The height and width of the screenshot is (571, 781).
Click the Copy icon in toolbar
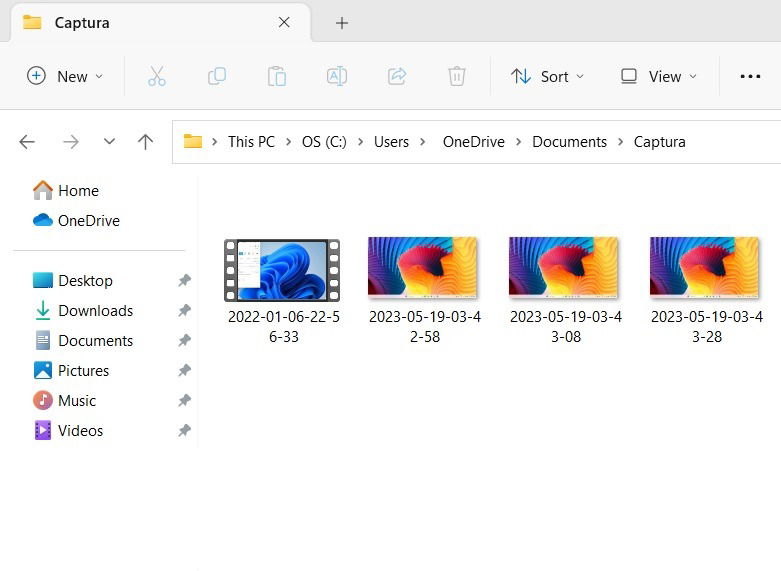pyautogui.click(x=217, y=76)
